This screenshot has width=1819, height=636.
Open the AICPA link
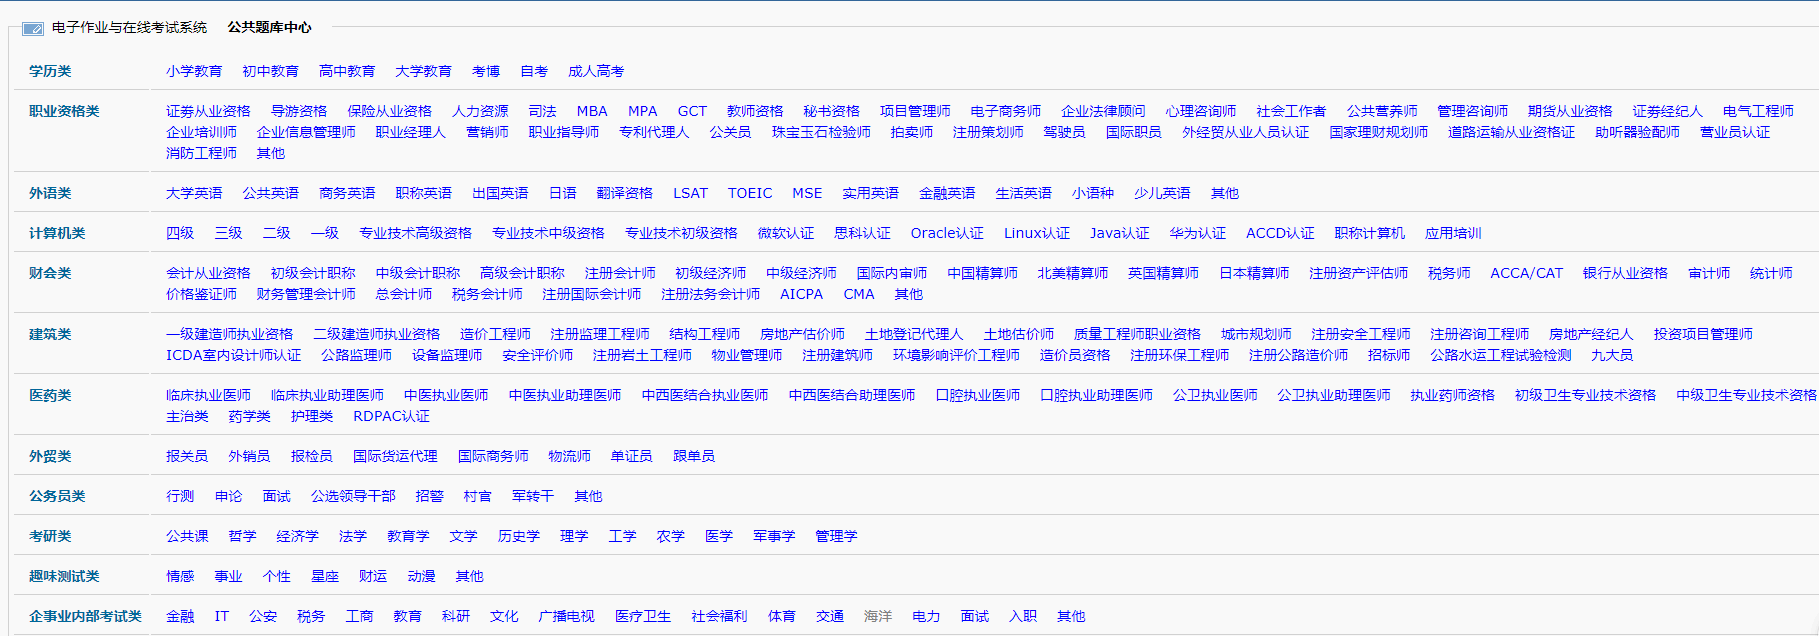tap(801, 294)
